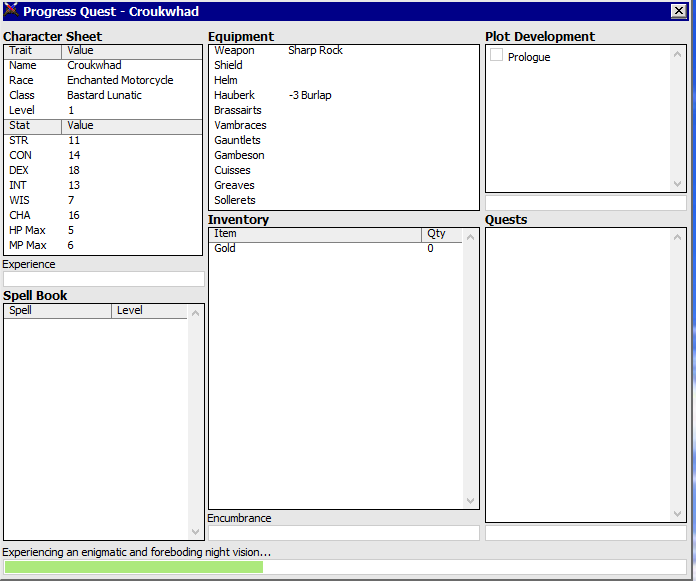Viewport: 696px width, 581px height.
Task: Click the Qty column header
Action: coord(442,234)
